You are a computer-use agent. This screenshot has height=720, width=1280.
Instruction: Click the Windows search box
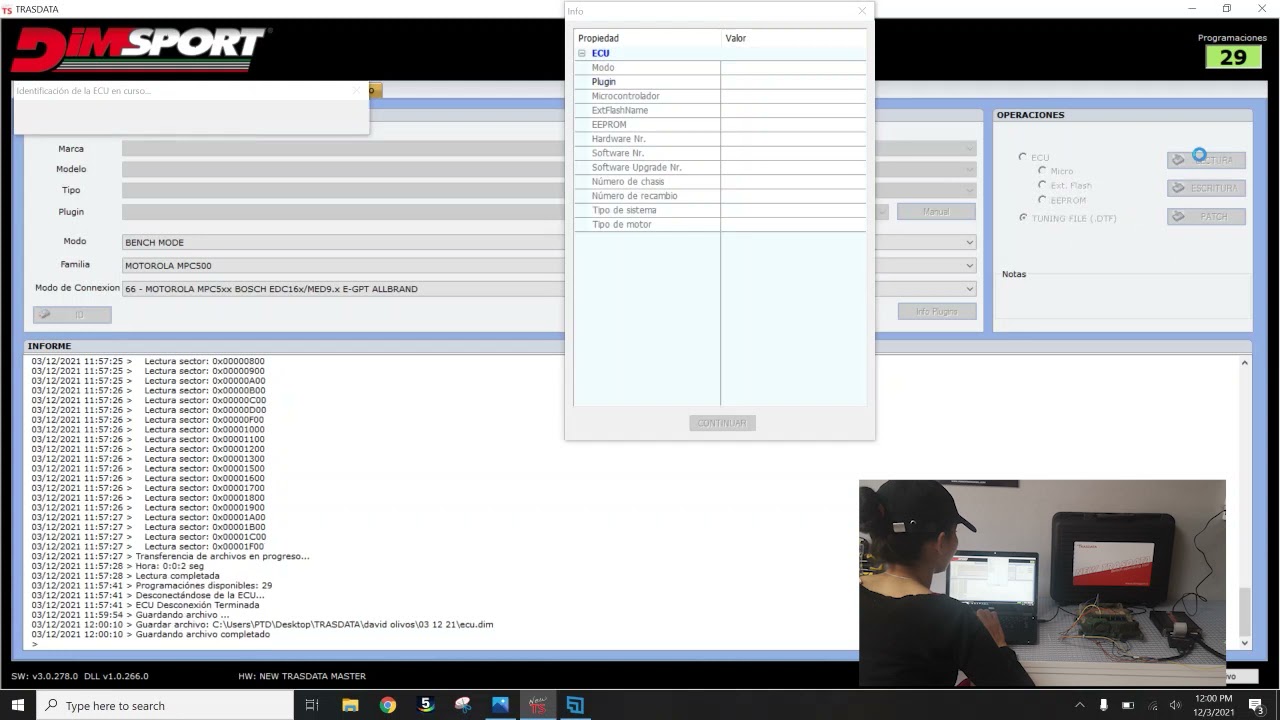[x=165, y=705]
